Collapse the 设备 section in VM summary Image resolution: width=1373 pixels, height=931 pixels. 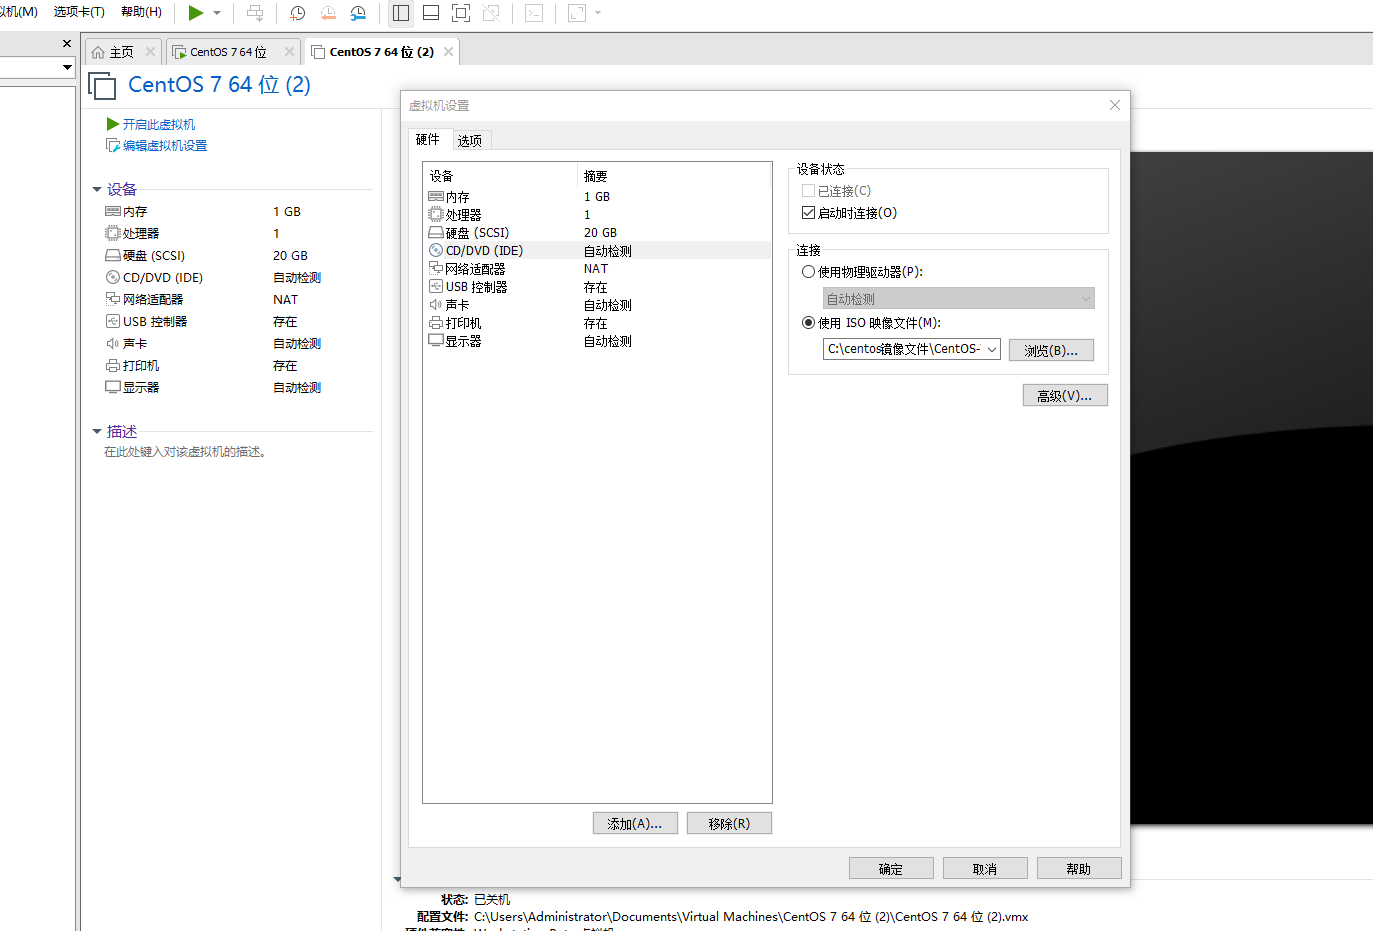[97, 190]
